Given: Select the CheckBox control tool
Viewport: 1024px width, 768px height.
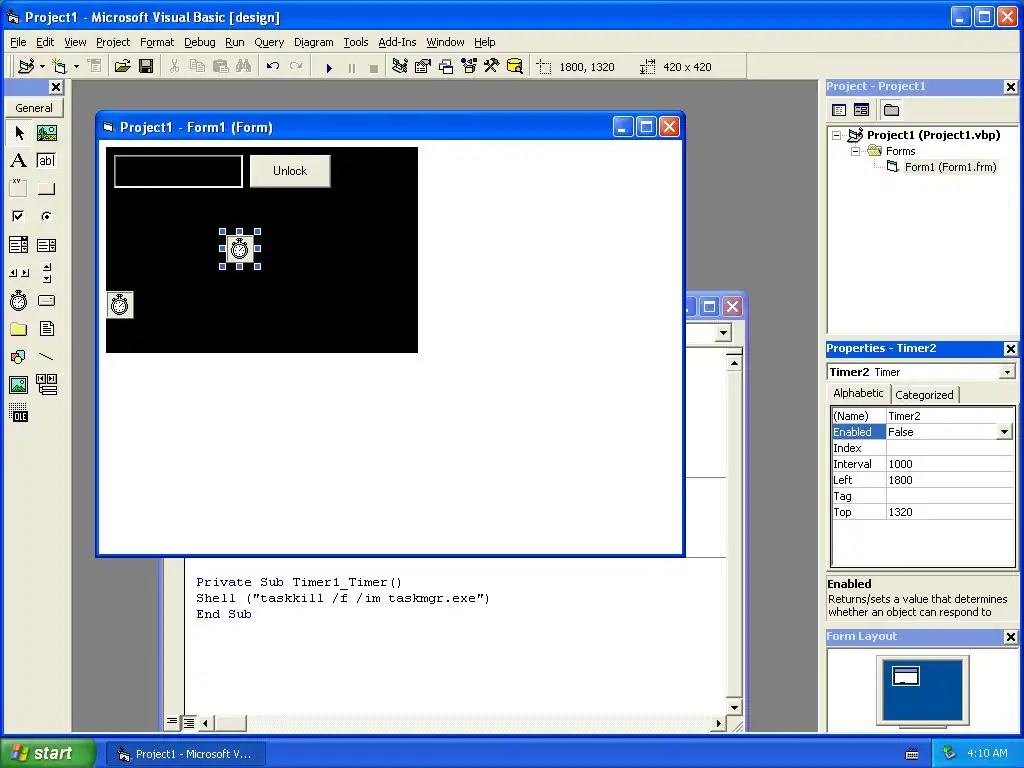Looking at the screenshot, I should [19, 216].
